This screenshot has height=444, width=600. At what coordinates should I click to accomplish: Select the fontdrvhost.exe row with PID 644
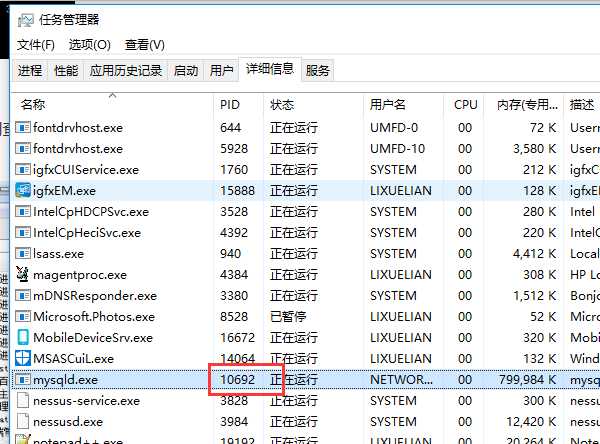(306, 127)
